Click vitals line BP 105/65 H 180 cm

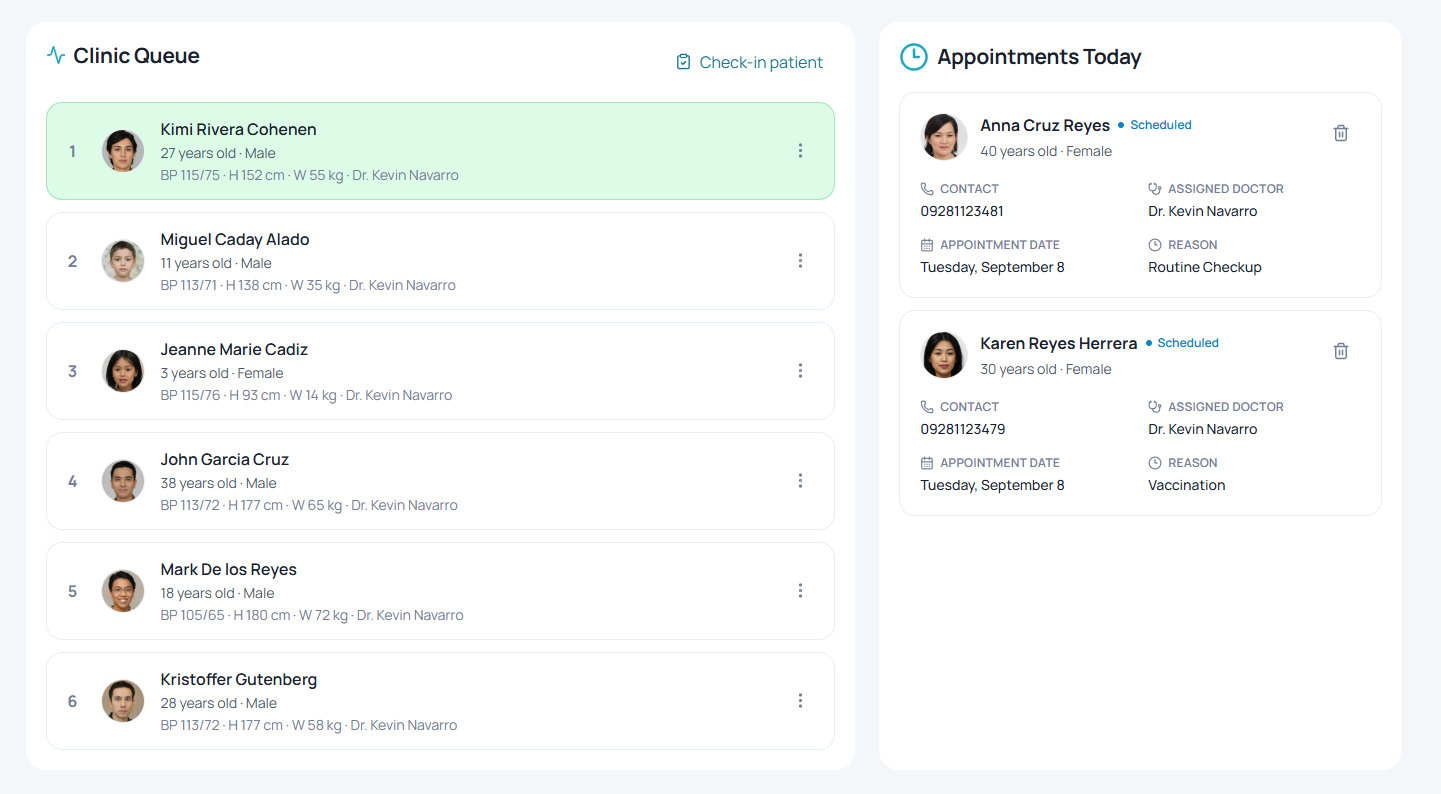pyautogui.click(x=312, y=615)
